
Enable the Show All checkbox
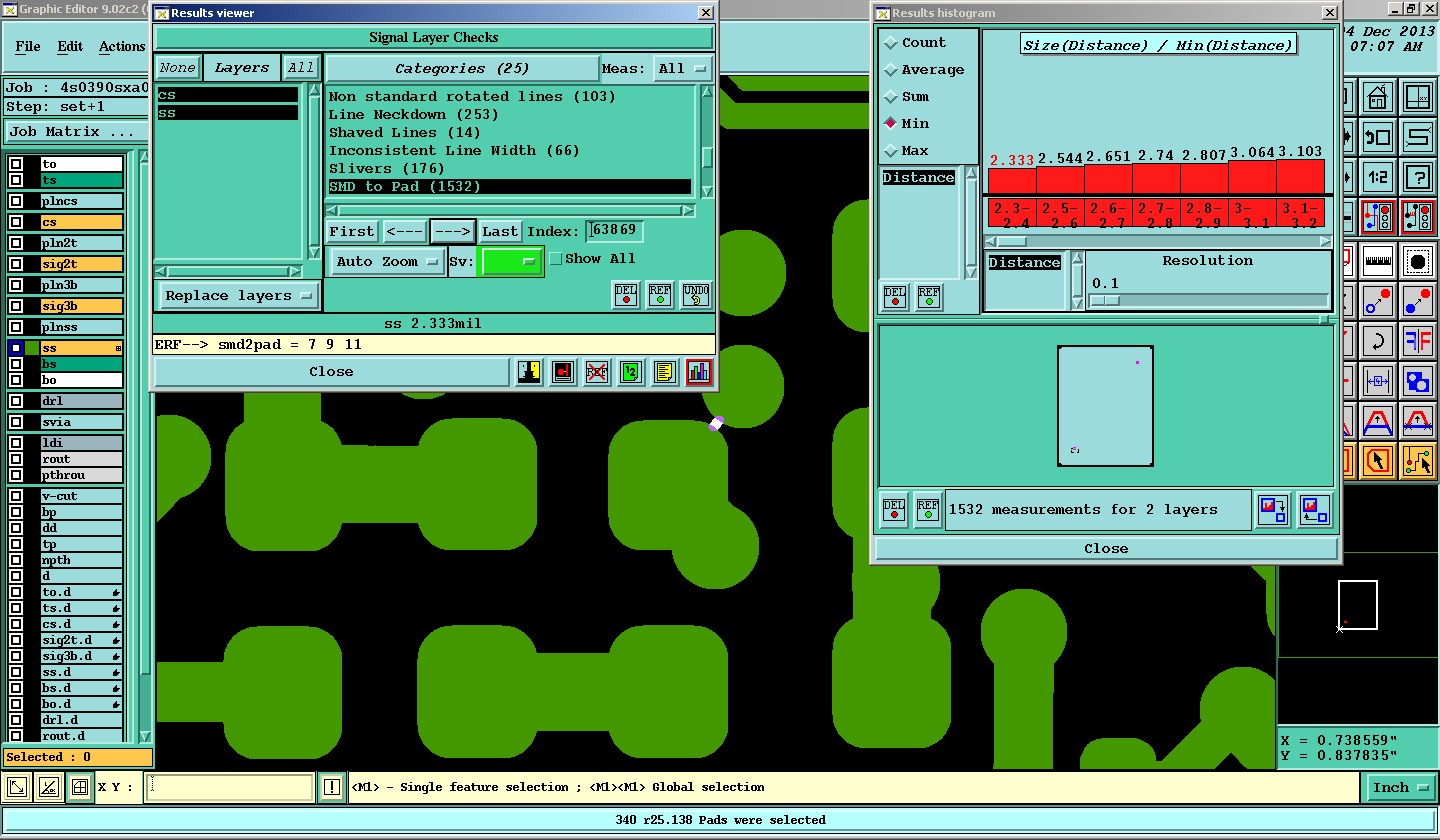point(555,259)
